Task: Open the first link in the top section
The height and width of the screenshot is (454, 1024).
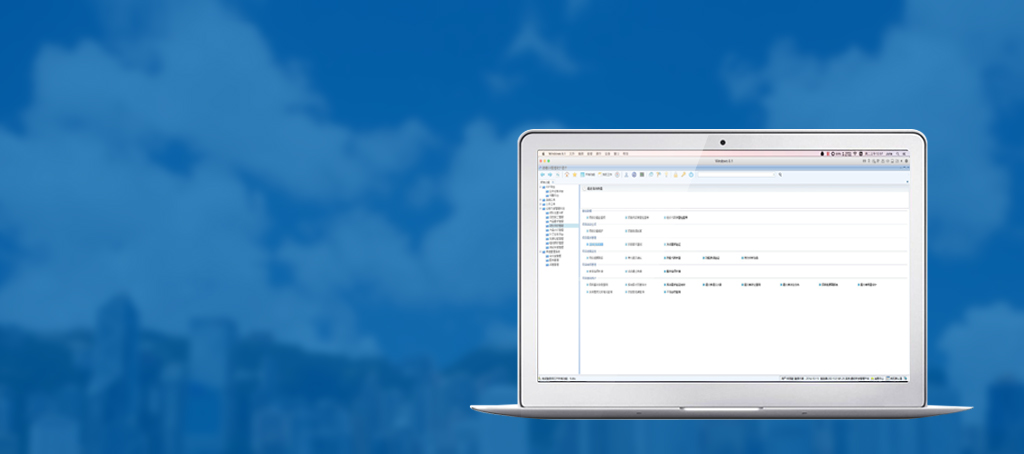Action: pyautogui.click(x=596, y=216)
